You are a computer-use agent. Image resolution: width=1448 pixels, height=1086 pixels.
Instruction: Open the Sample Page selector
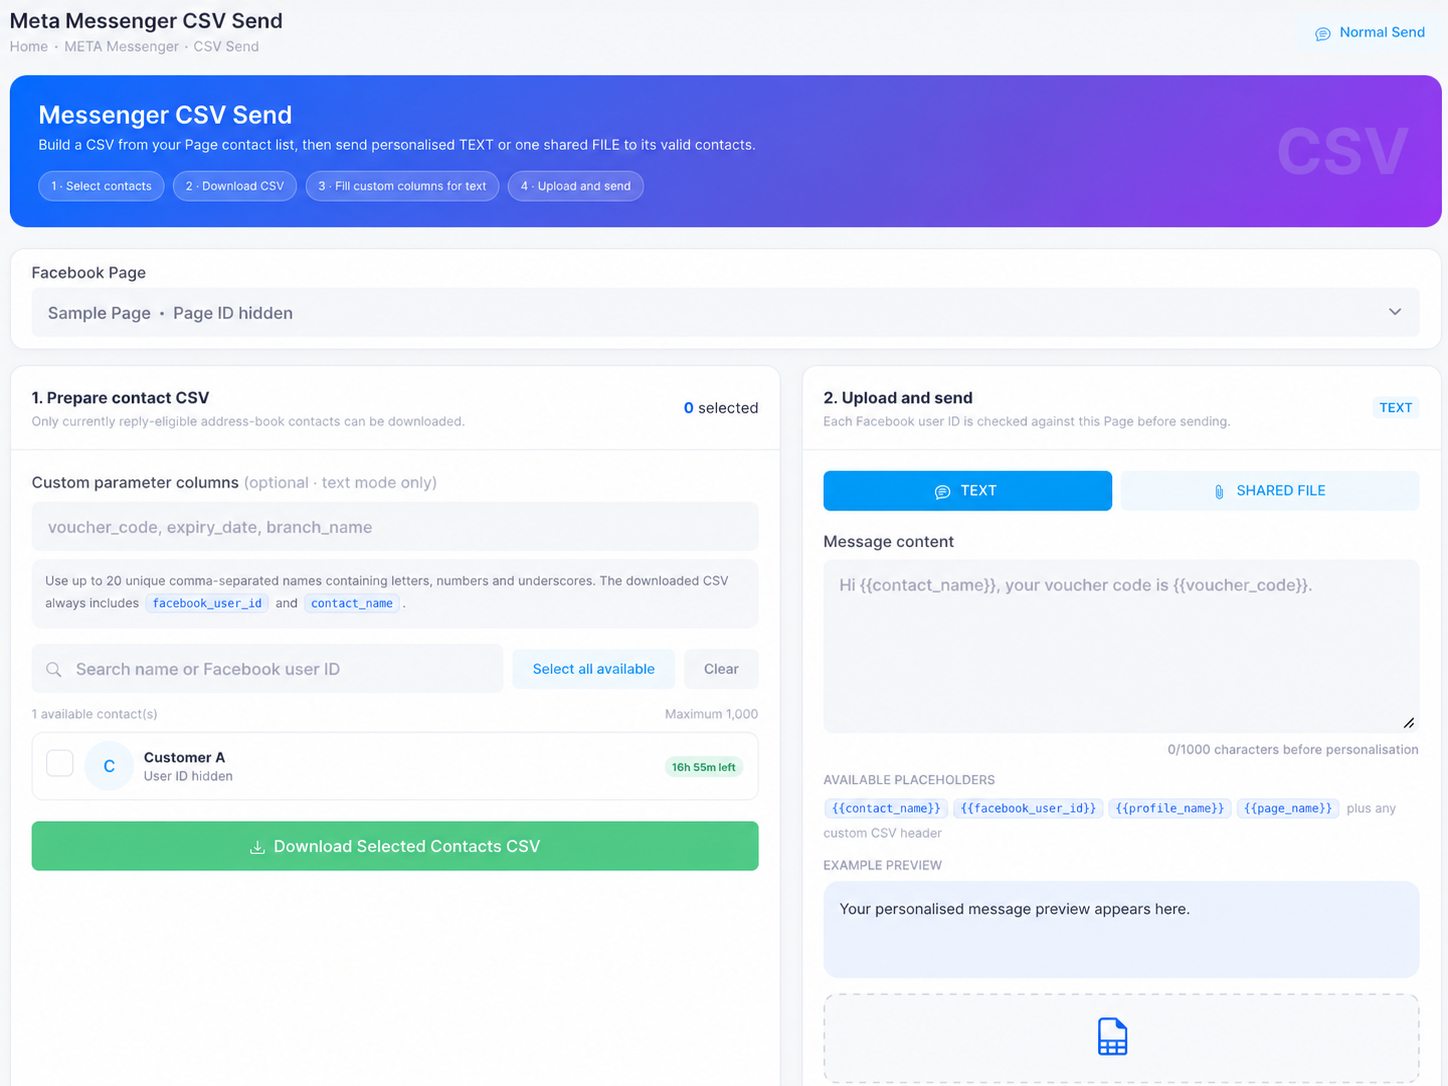[725, 312]
